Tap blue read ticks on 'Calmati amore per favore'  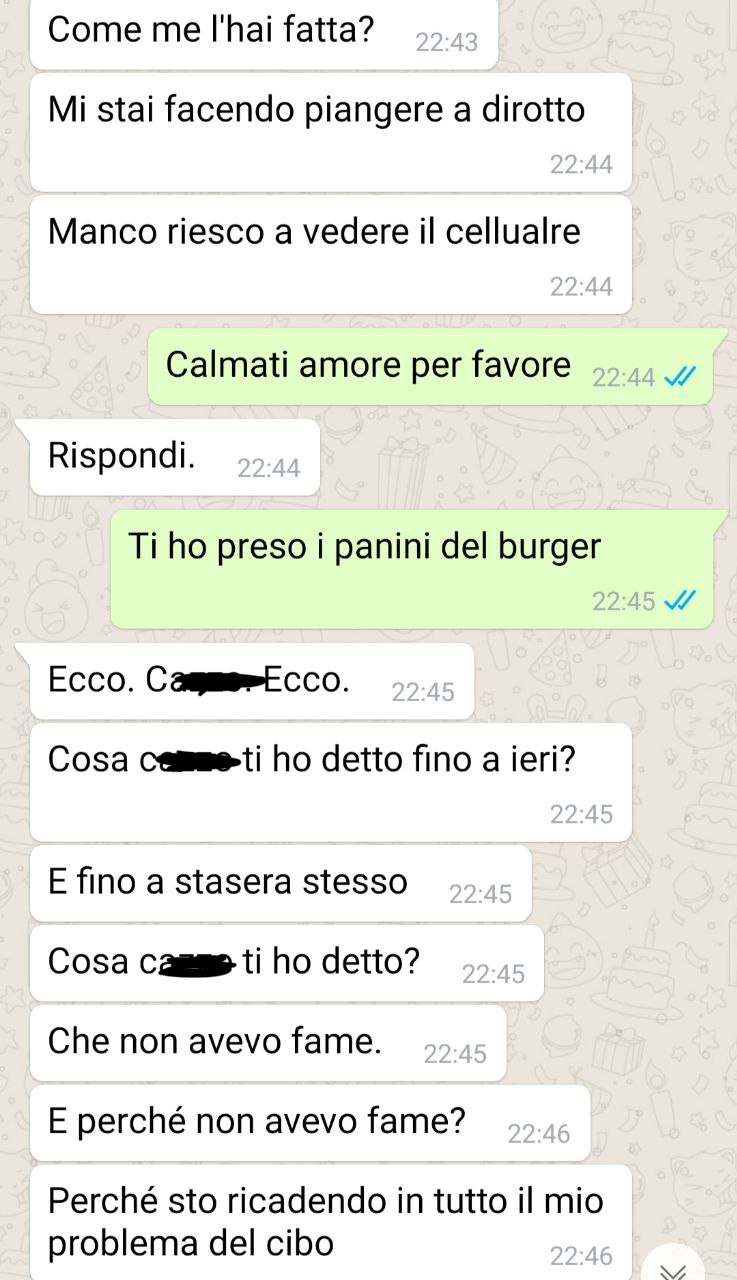(x=681, y=377)
